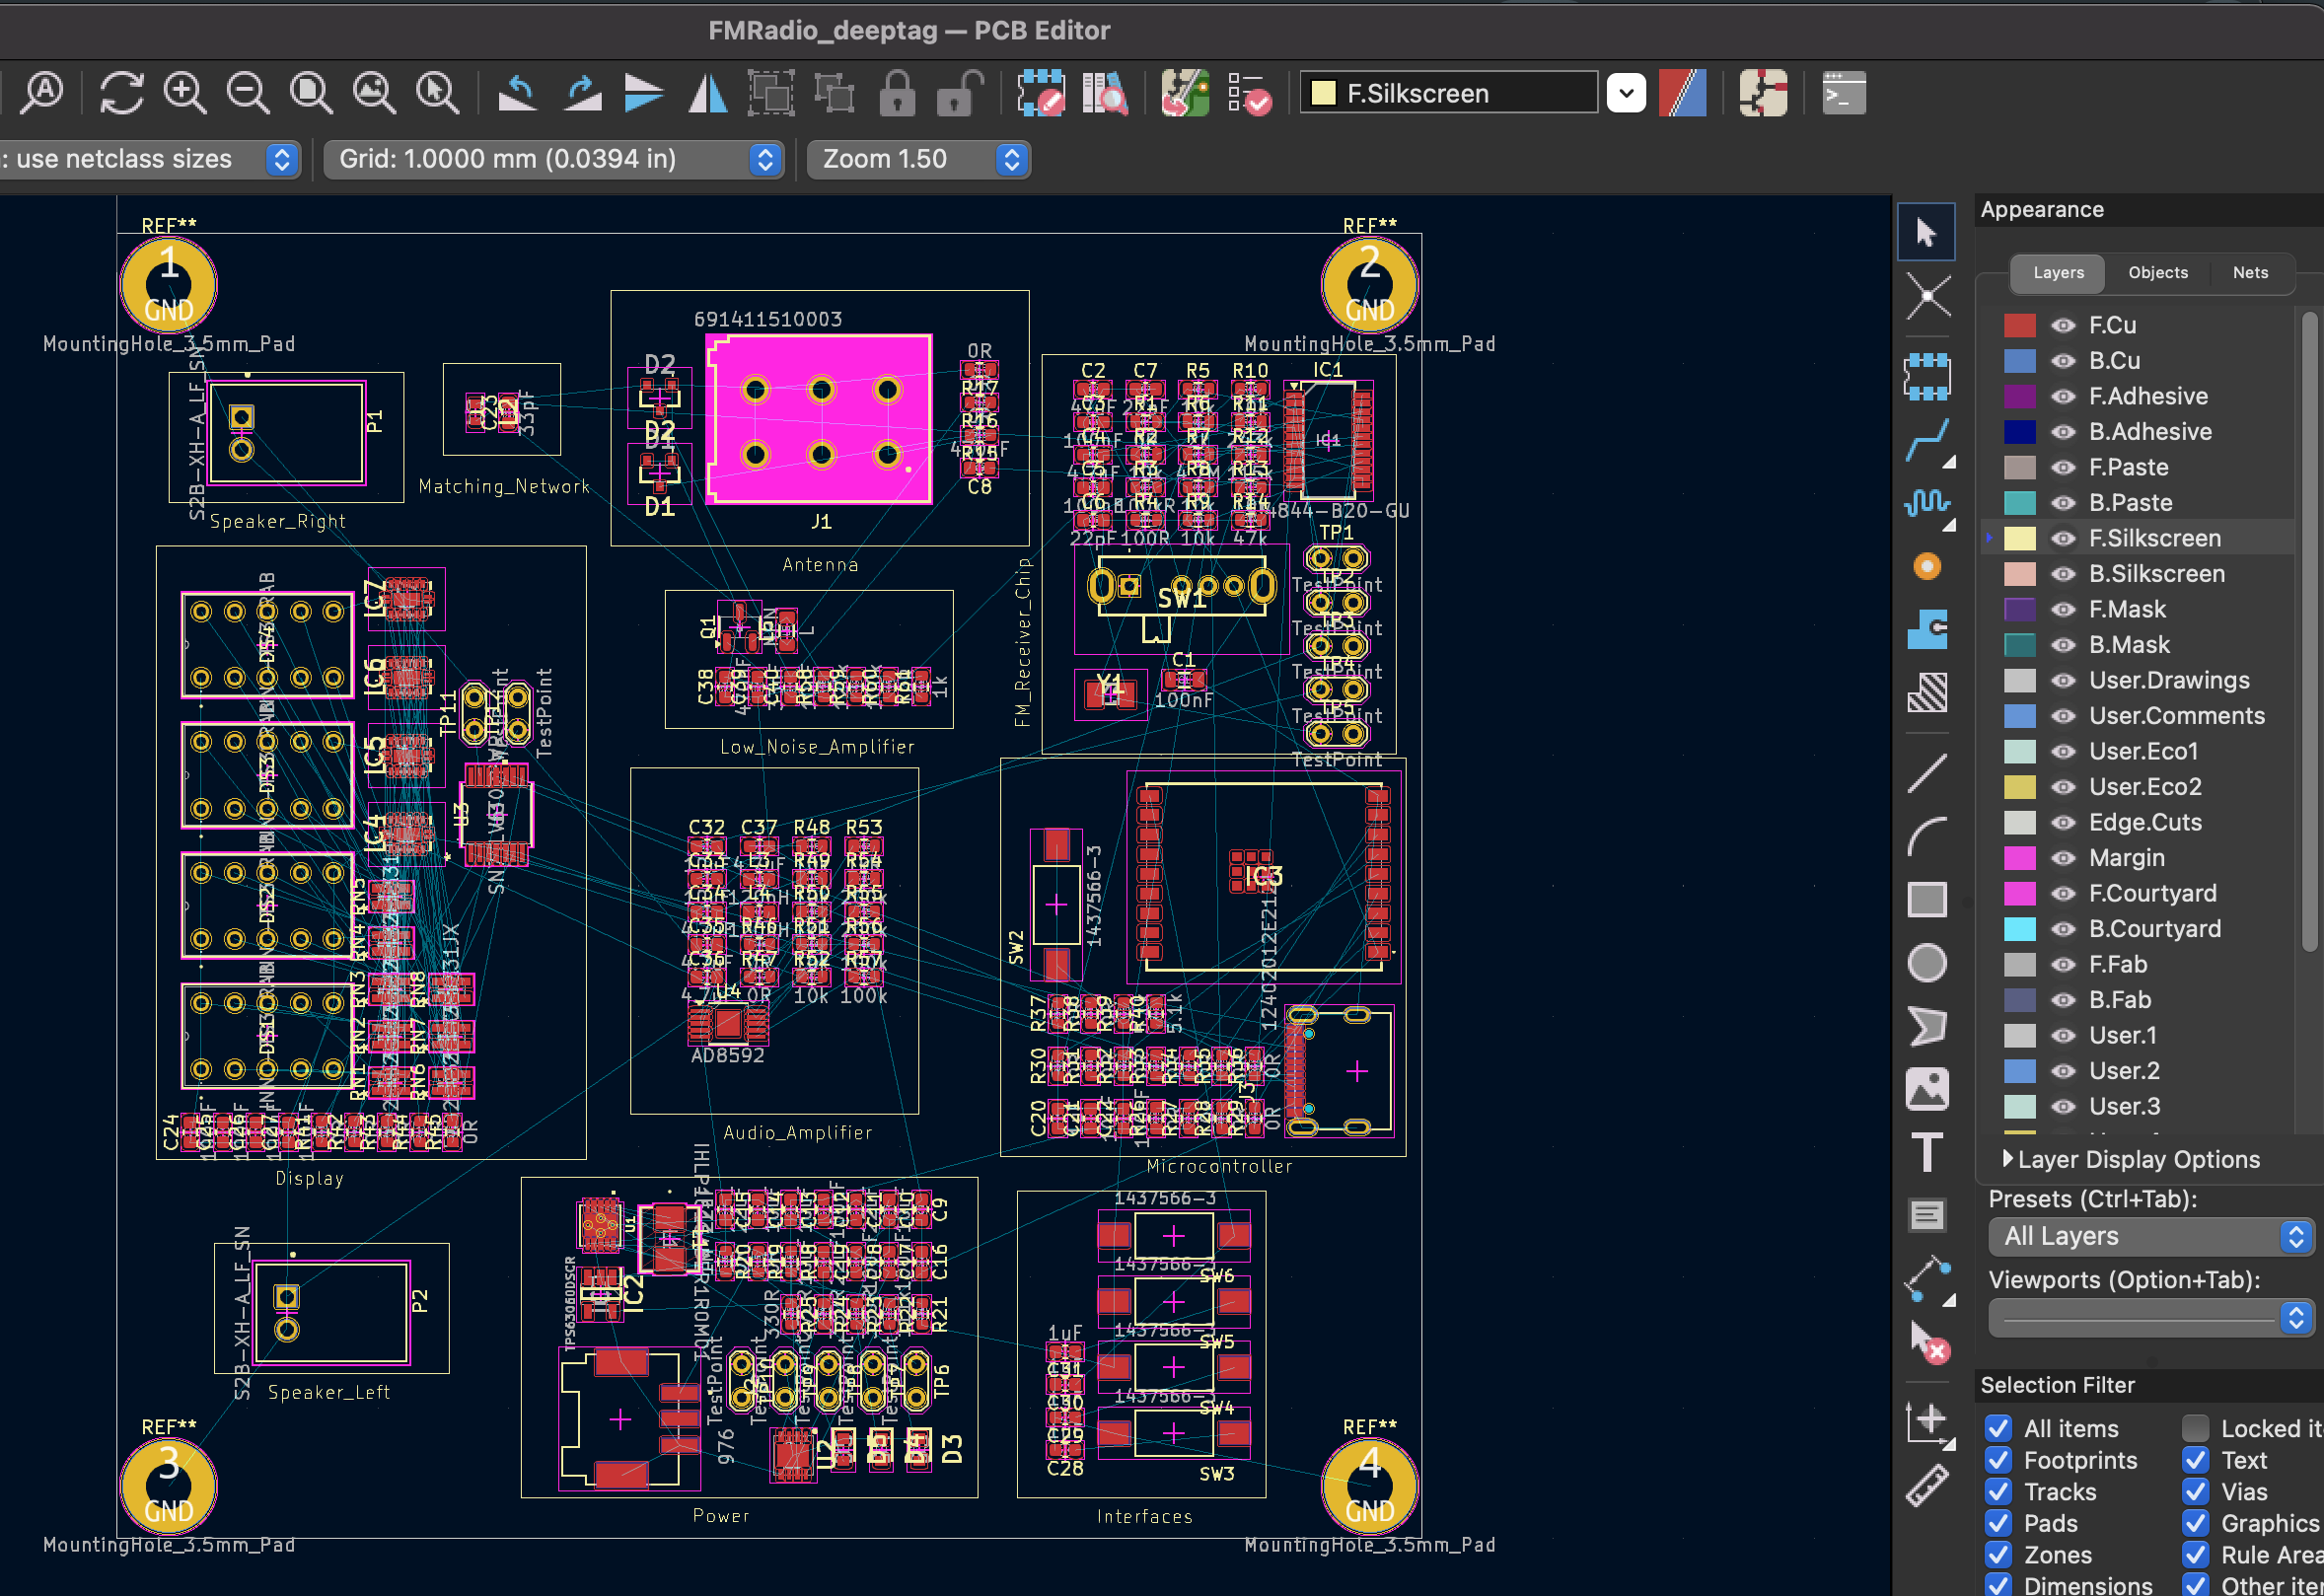This screenshot has width=2324, height=1596.
Task: Select the Measure ruler tool
Action: 1927,1487
